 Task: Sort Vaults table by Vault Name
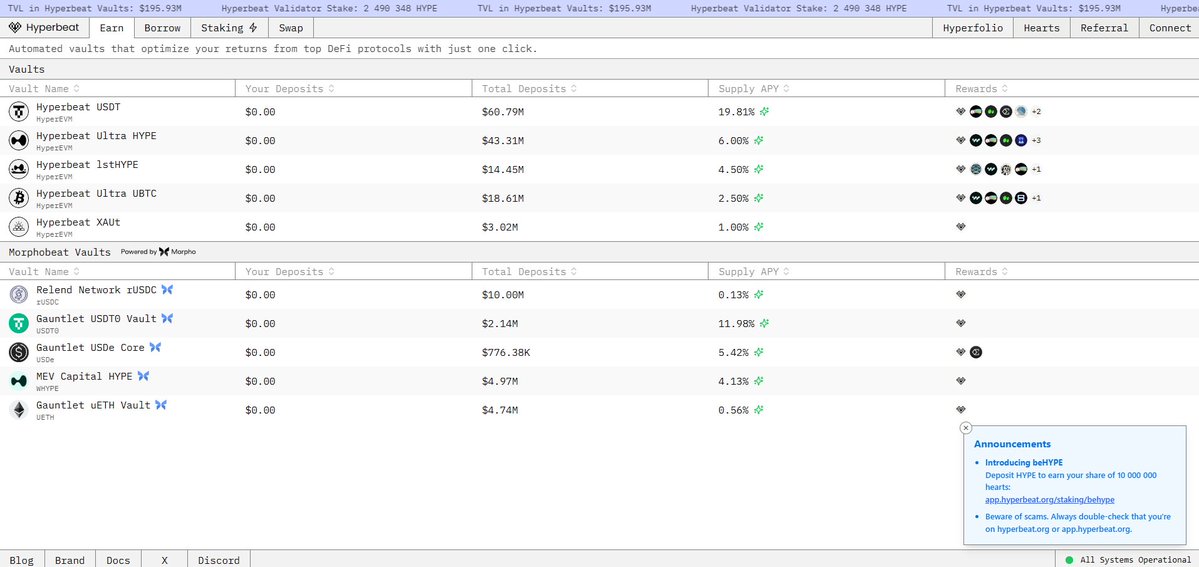[x=44, y=89]
